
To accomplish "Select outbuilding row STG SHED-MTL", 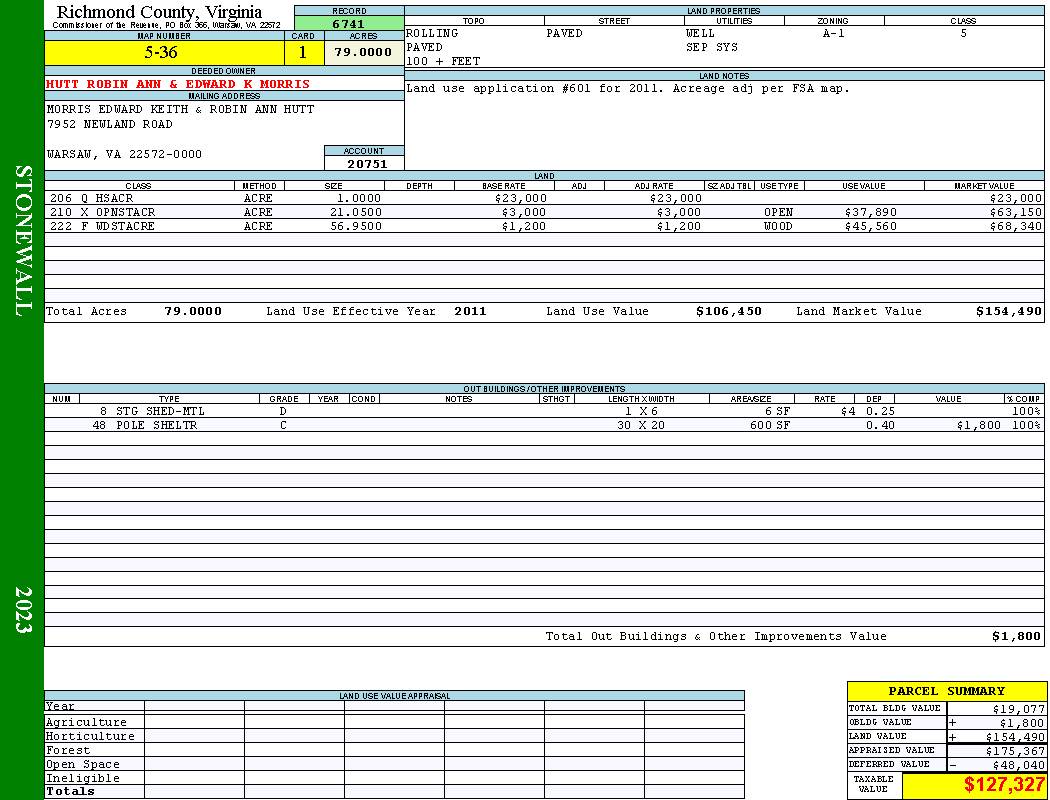I will pos(544,411).
